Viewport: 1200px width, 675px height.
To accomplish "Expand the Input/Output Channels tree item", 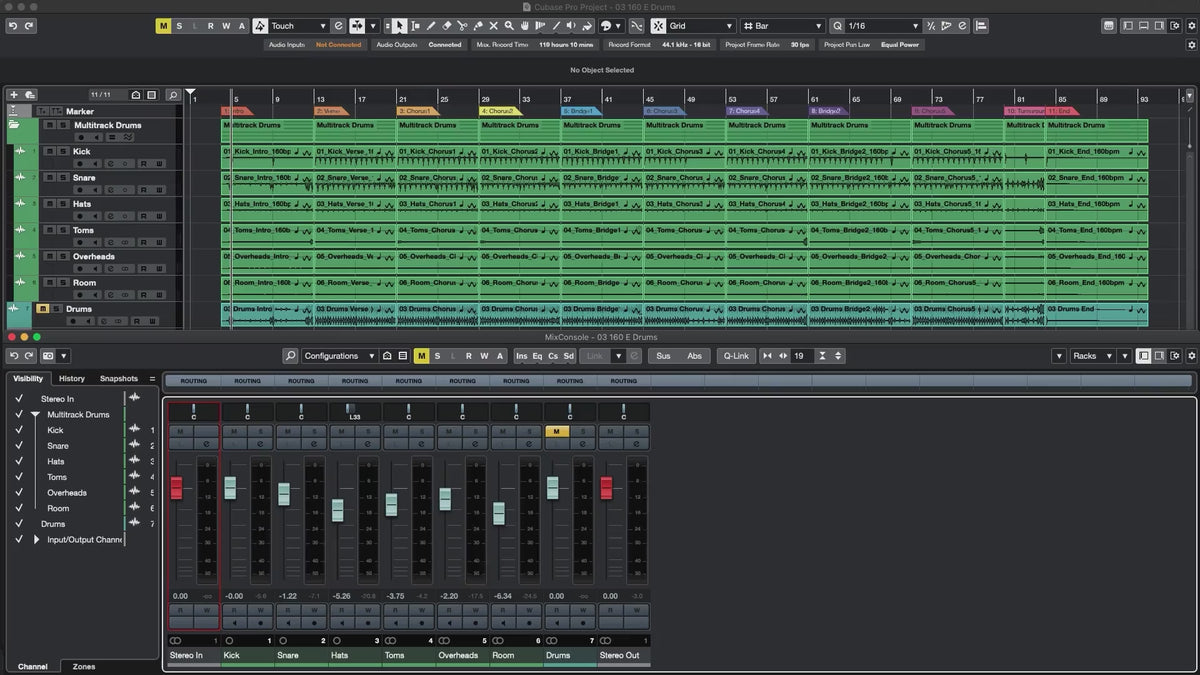I will coord(37,539).
